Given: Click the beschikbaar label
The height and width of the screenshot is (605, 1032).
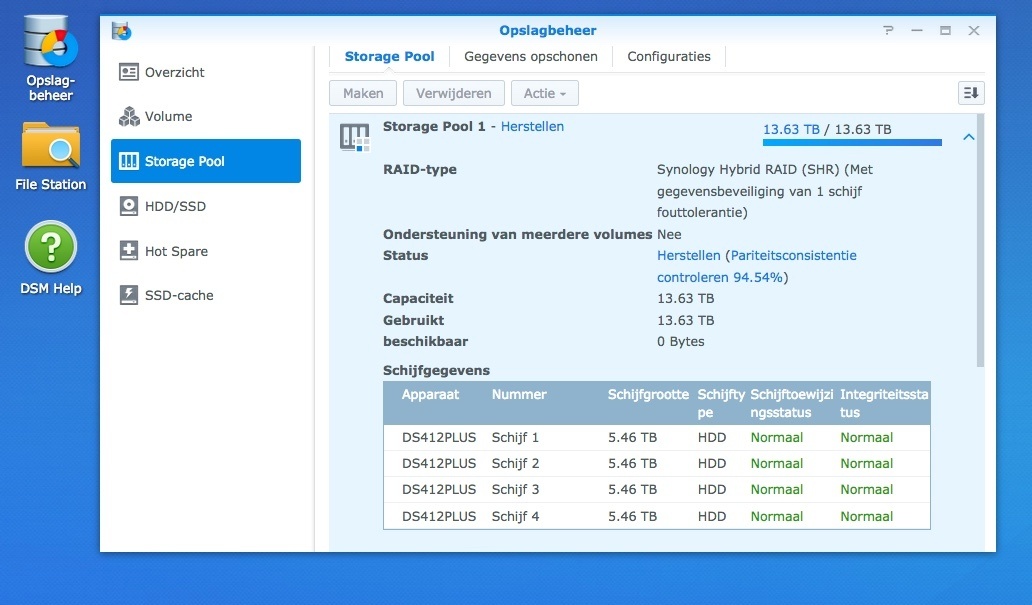Looking at the screenshot, I should (x=425, y=342).
